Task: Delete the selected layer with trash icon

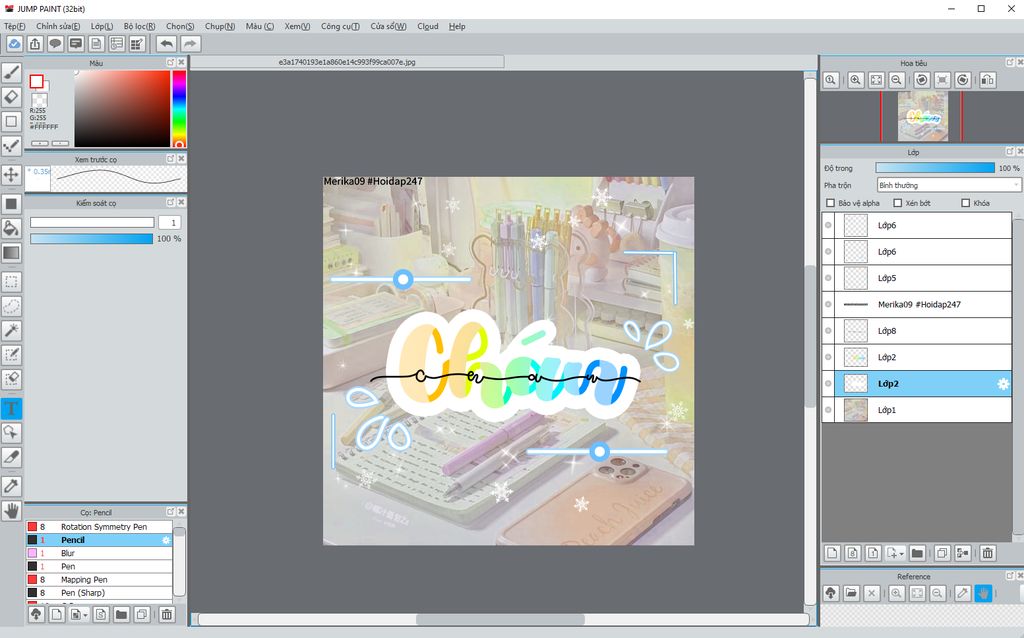Action: 987,553
